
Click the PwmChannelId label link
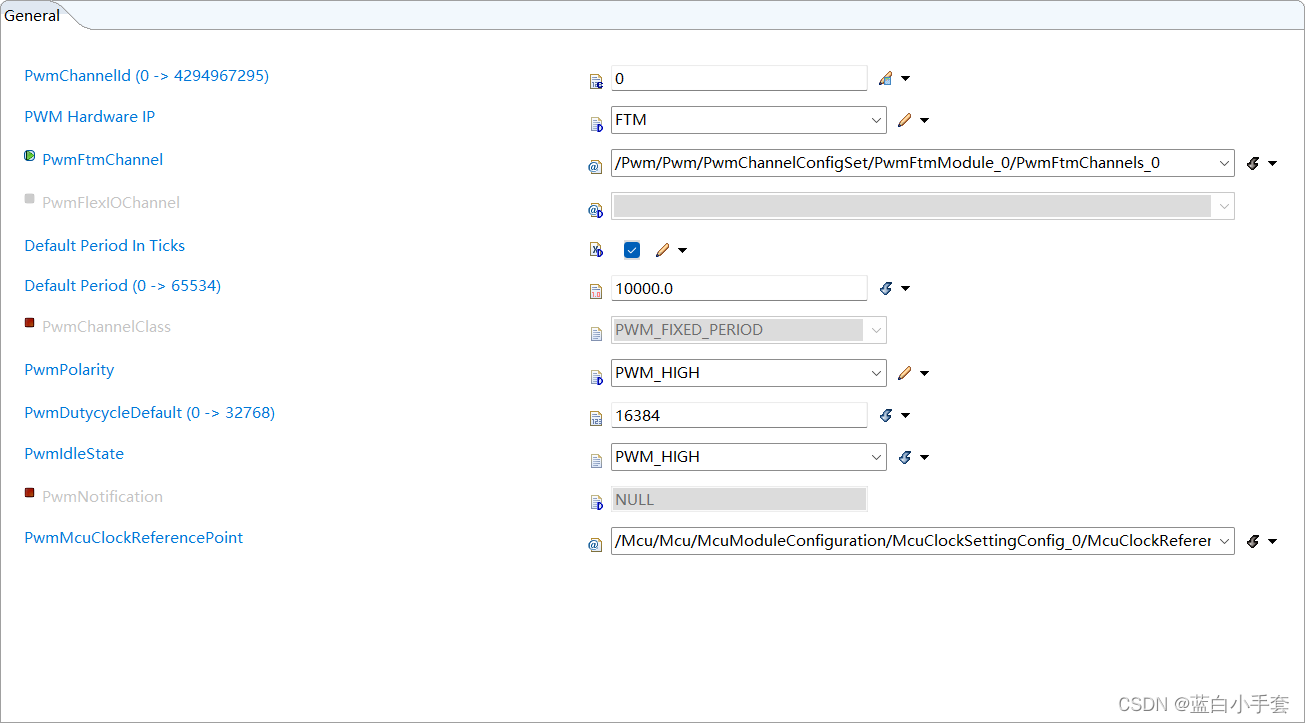(146, 75)
